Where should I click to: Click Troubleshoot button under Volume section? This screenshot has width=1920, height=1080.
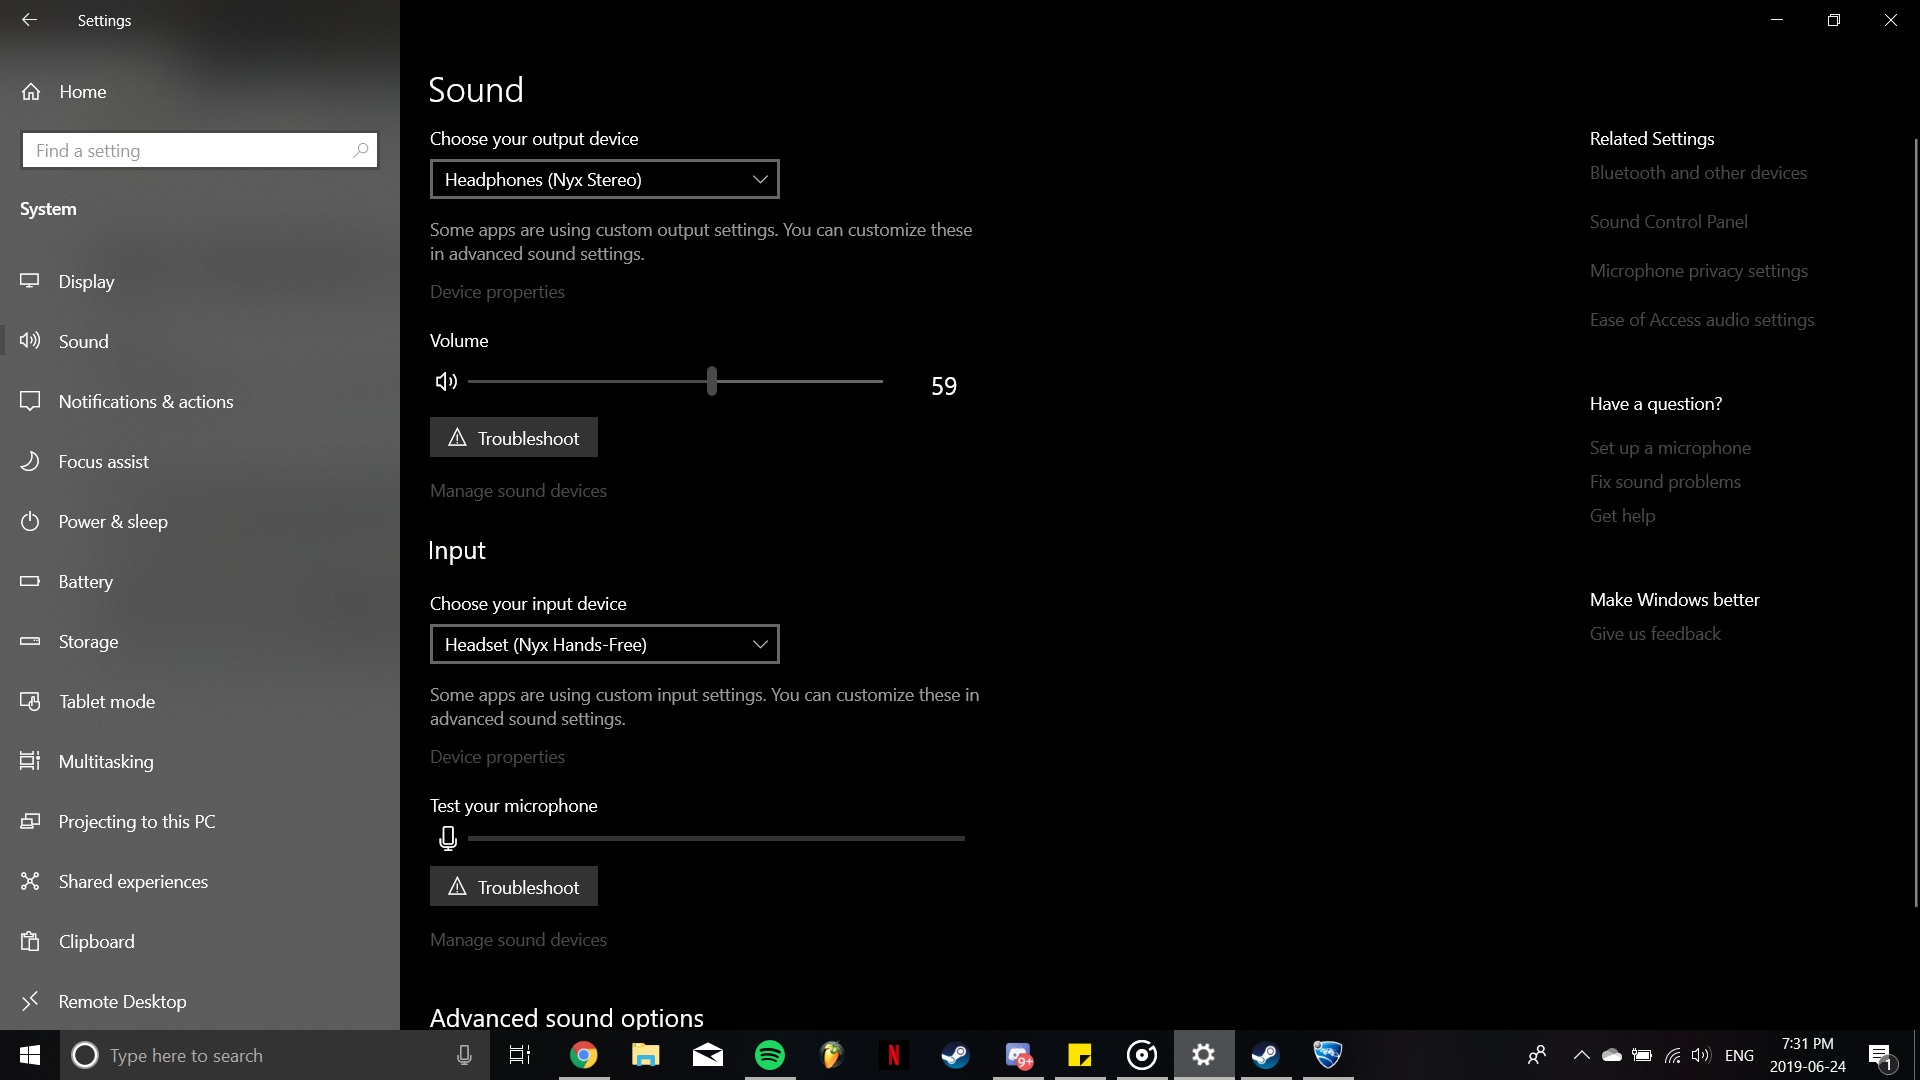(513, 436)
